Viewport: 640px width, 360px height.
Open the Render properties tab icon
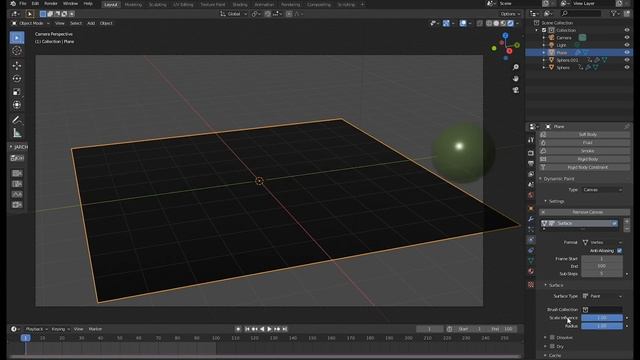pos(531,153)
